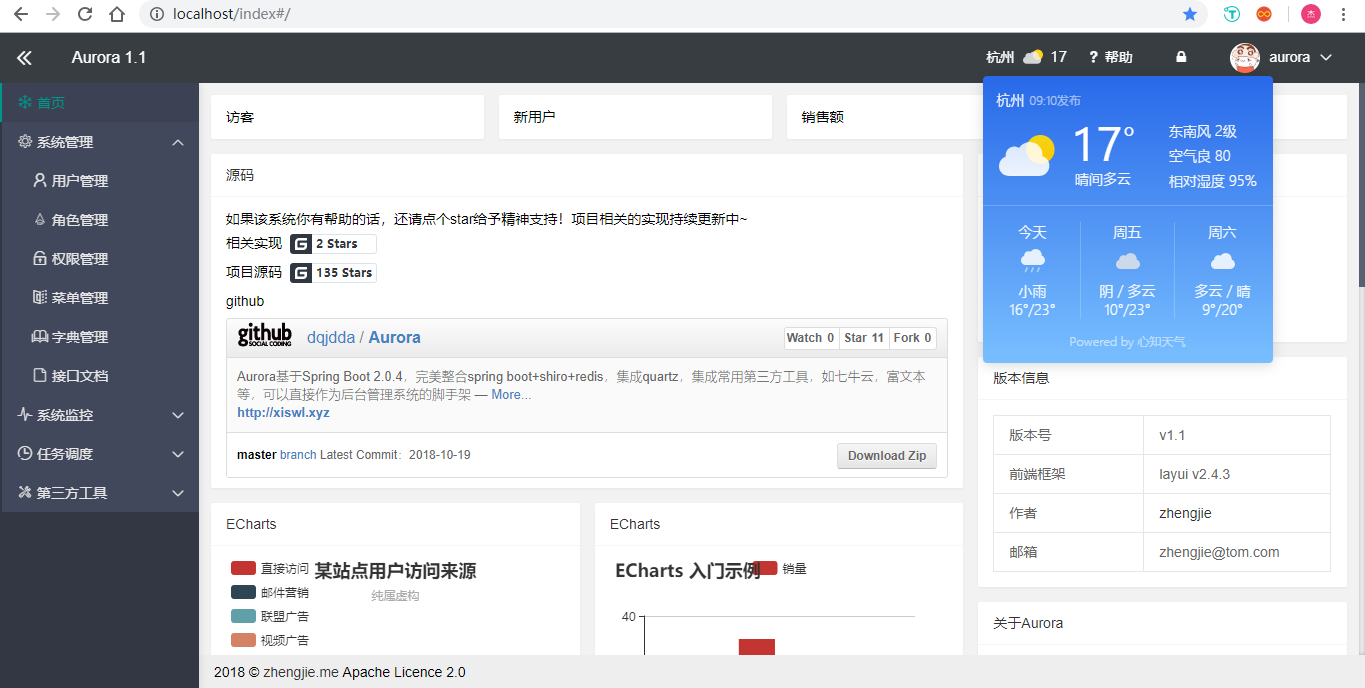Open the aurora user dropdown arrow
The image size is (1365, 688).
(1326, 58)
